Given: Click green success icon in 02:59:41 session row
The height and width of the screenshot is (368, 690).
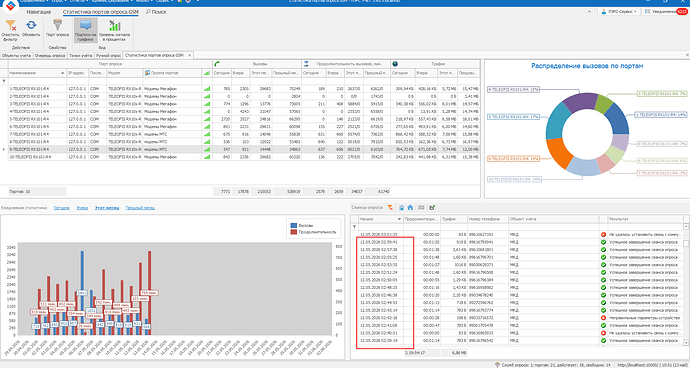Looking at the screenshot, I should [603, 242].
